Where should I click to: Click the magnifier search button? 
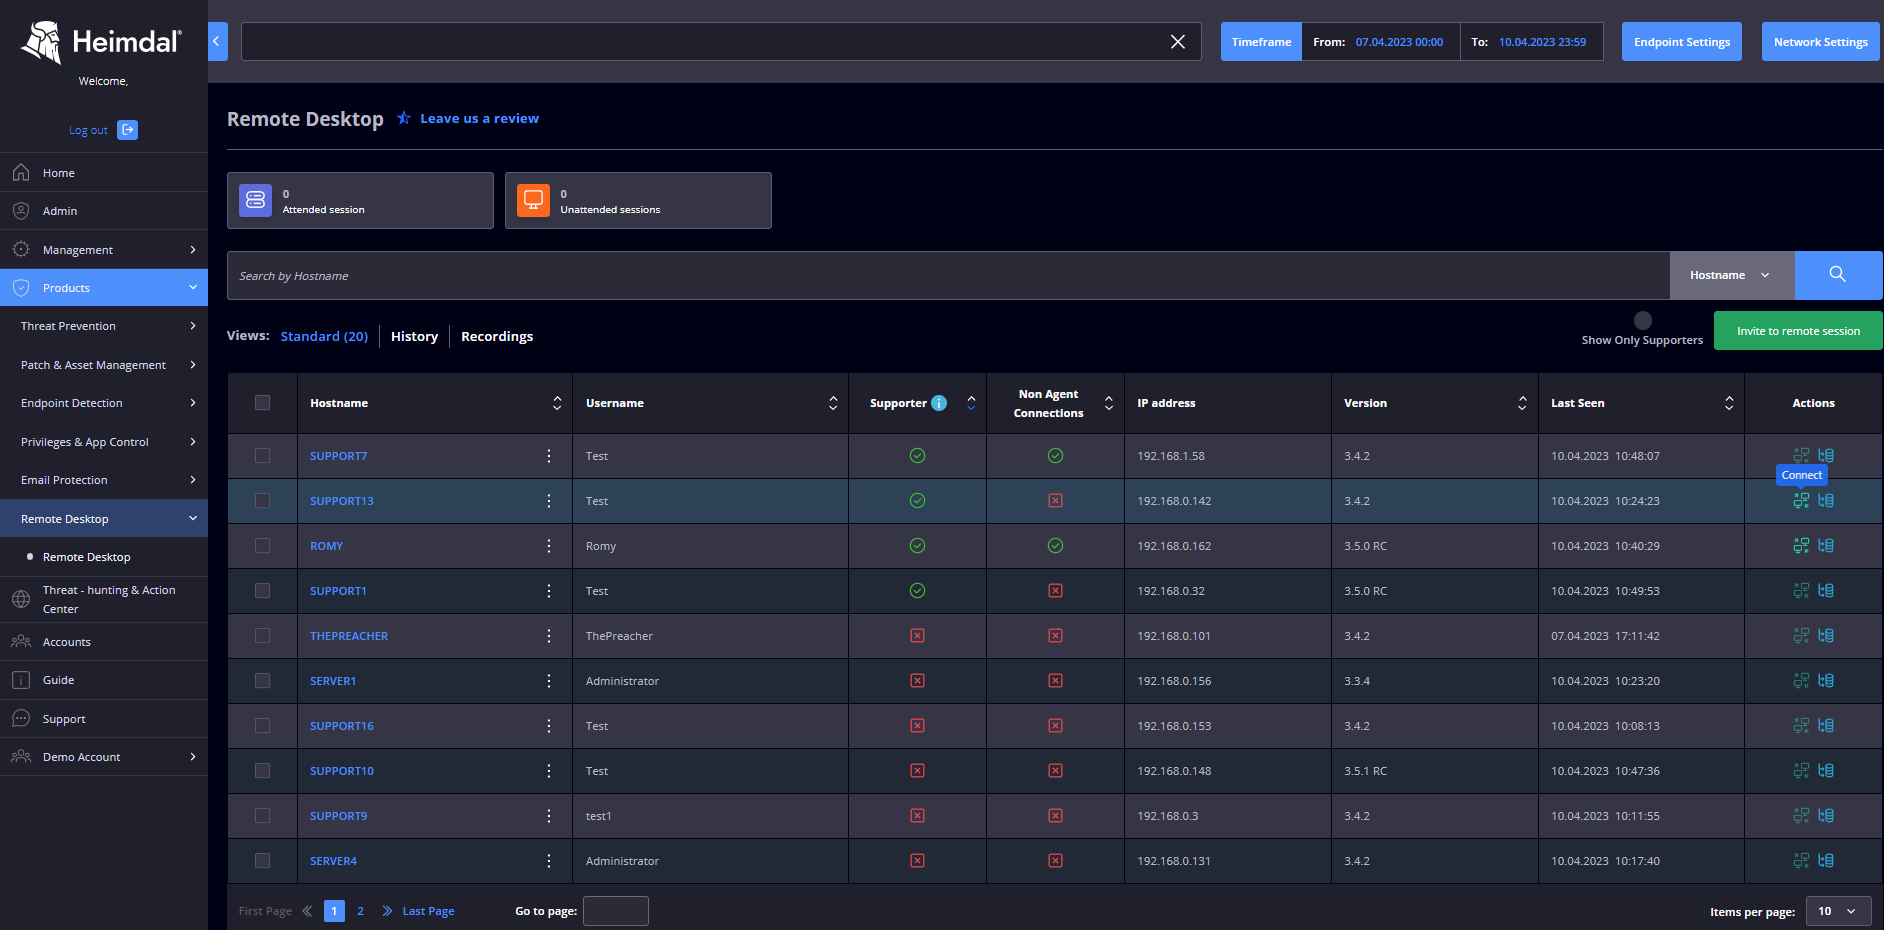coord(1837,275)
